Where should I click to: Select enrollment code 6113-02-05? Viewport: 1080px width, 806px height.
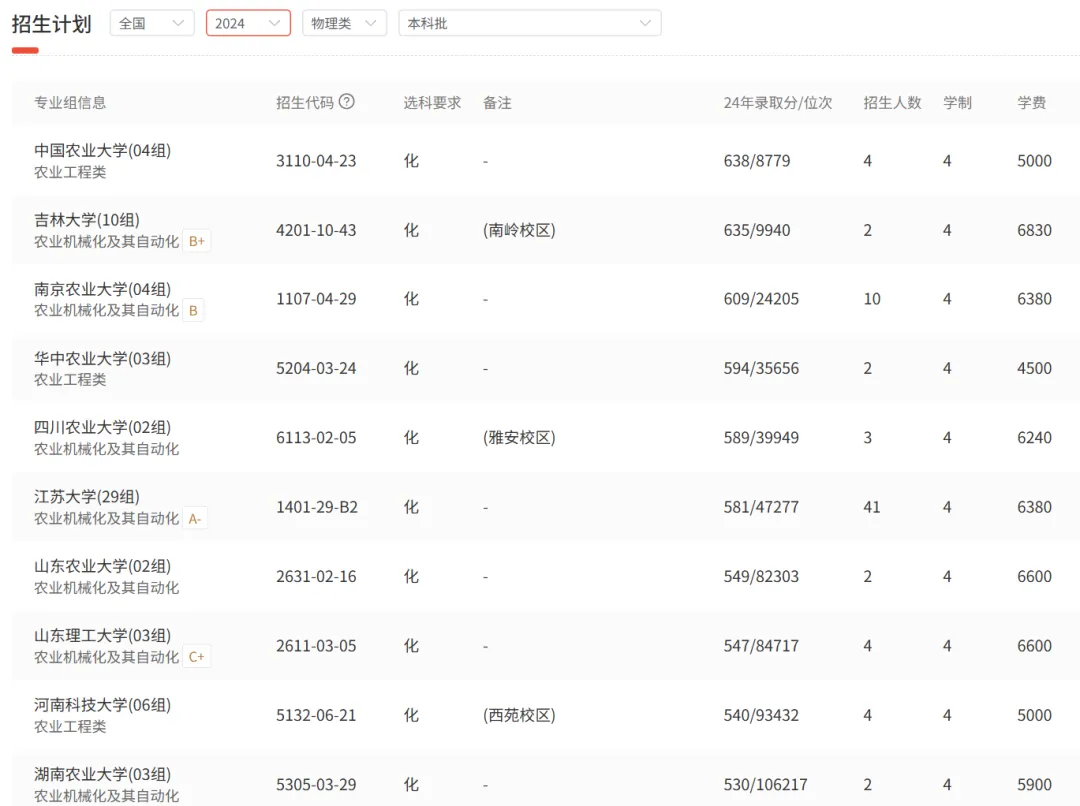(x=316, y=438)
